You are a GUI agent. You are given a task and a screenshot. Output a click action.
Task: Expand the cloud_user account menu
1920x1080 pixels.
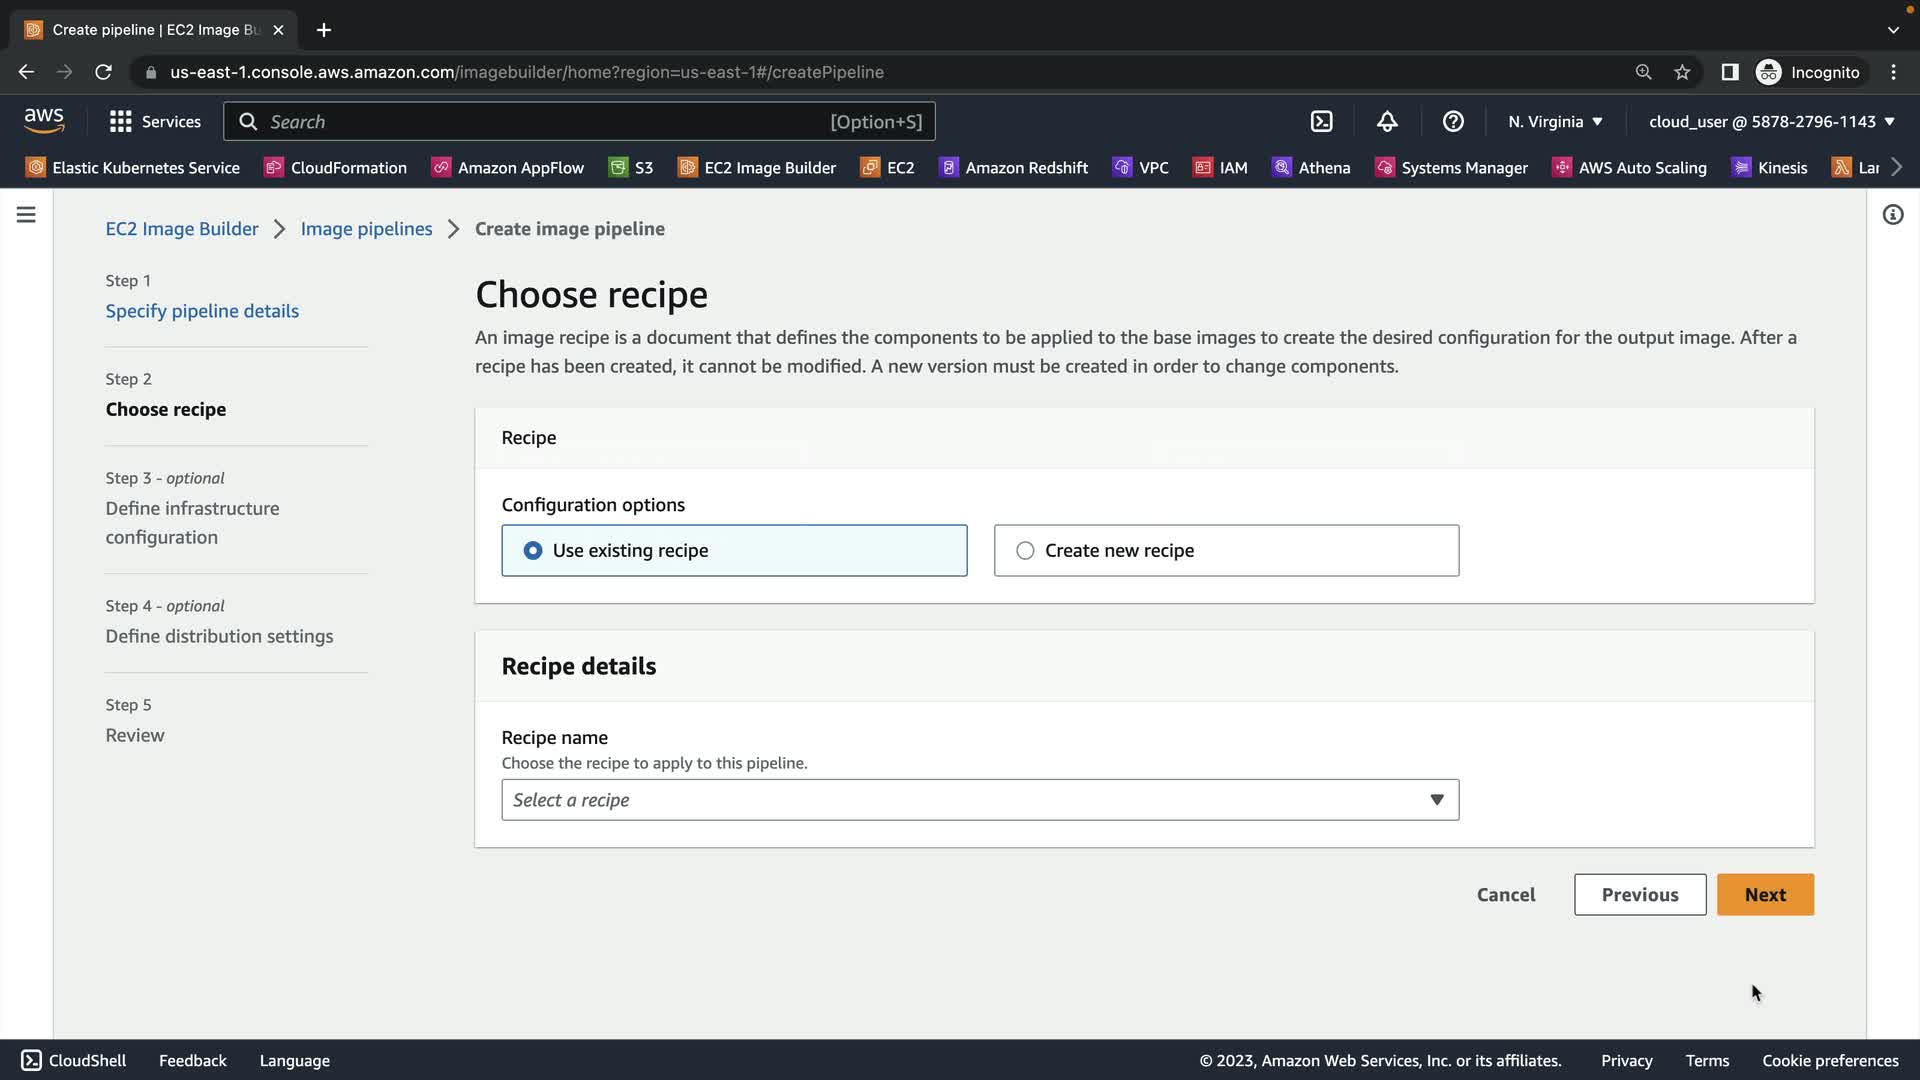tap(1771, 122)
